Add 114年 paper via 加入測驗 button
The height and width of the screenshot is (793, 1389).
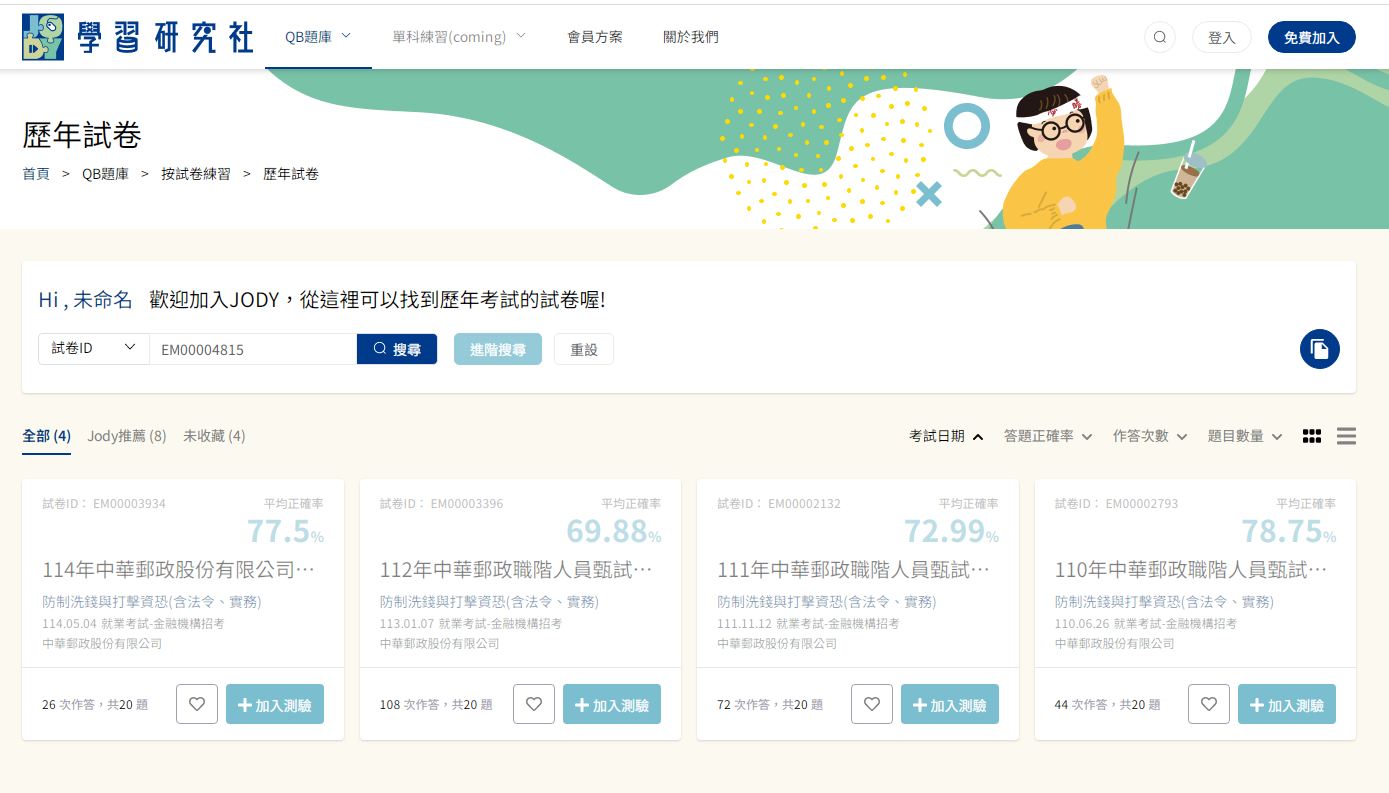[275, 704]
